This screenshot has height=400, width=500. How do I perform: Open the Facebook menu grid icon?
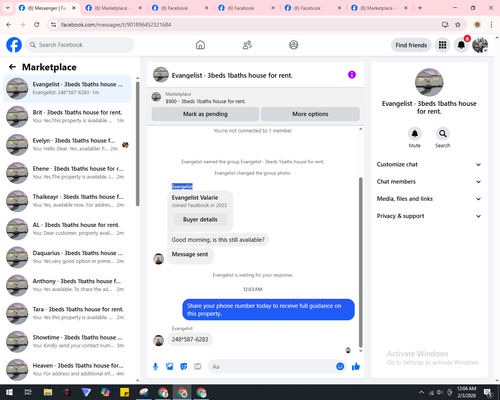click(442, 45)
